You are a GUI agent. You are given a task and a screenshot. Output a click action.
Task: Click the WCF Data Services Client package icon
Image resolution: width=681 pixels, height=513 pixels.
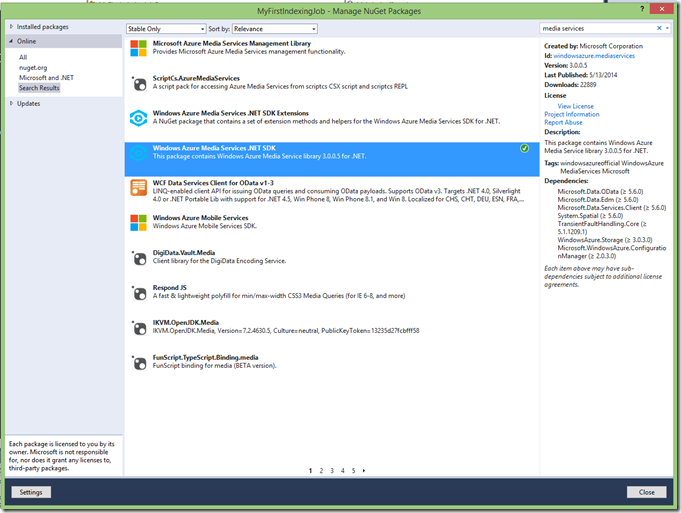[139, 189]
